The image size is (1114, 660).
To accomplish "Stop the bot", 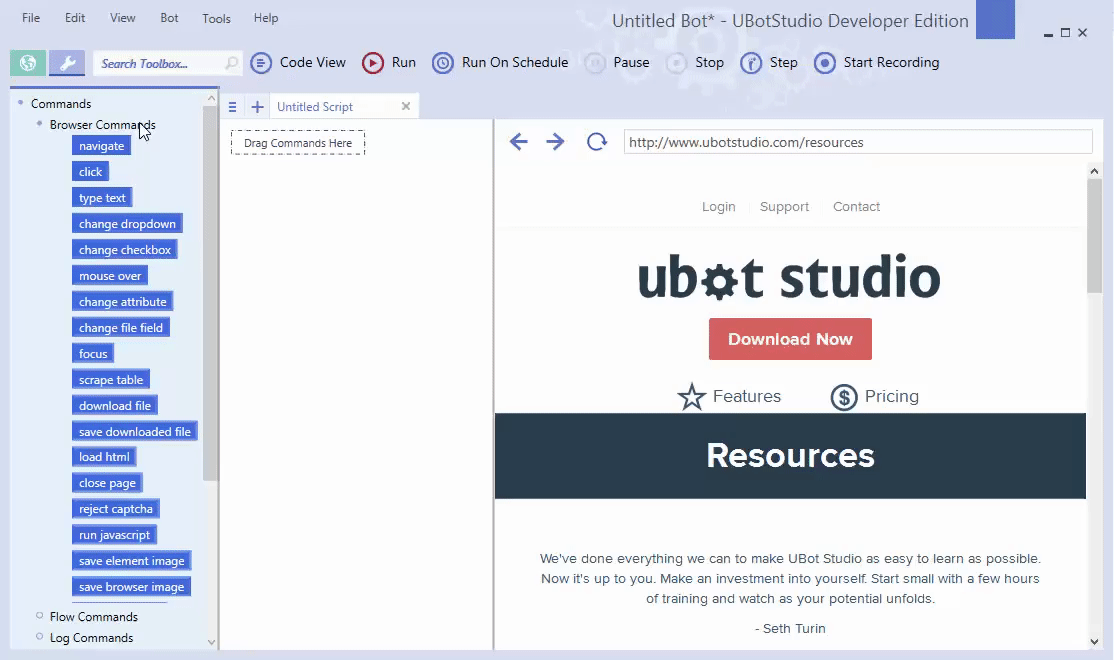I will pos(696,63).
